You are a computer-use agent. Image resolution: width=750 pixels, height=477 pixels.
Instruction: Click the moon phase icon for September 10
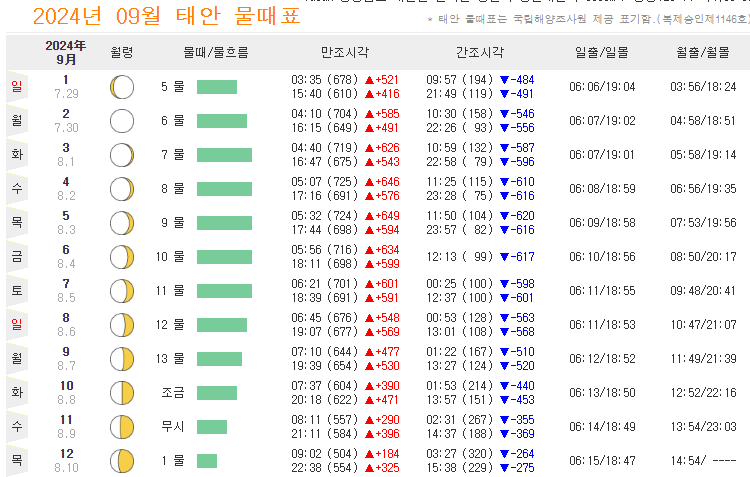[122, 393]
